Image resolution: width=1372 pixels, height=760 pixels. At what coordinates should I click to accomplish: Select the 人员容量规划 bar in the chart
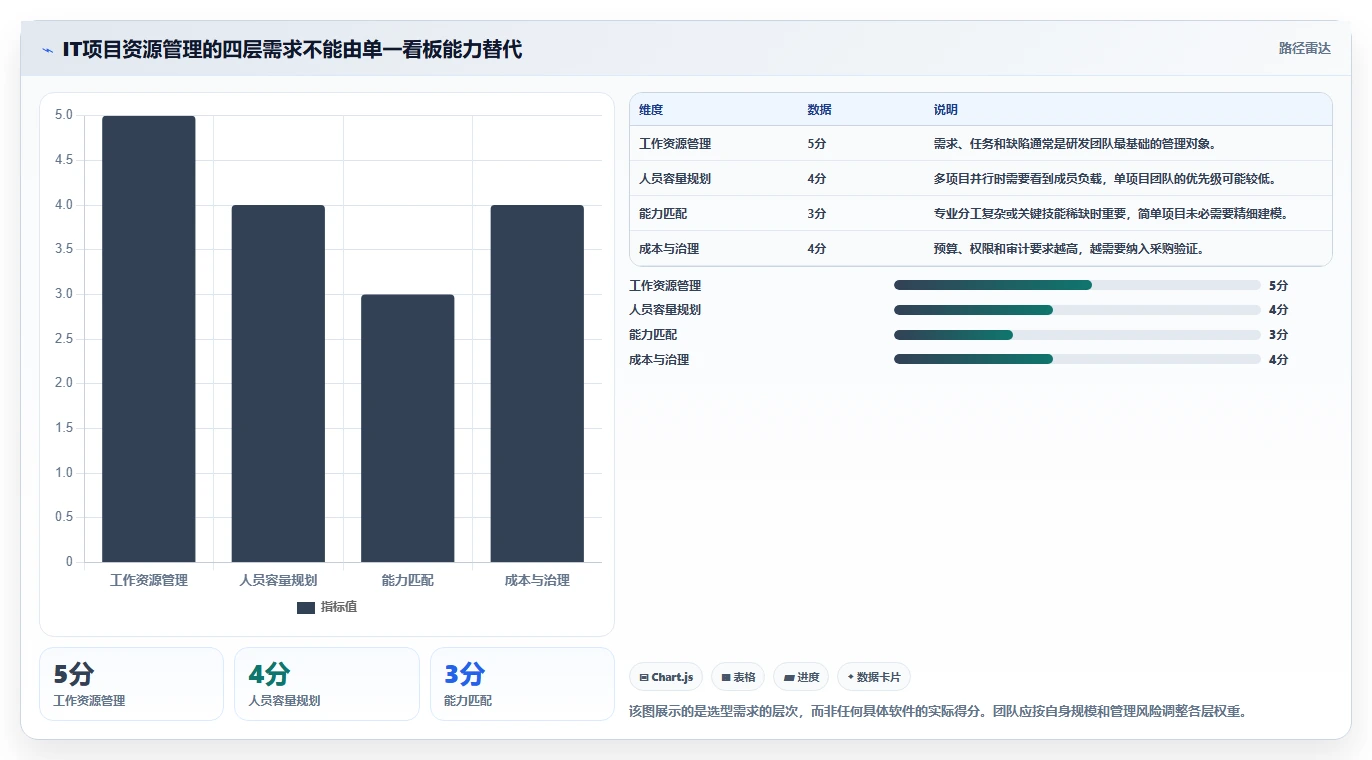(x=278, y=383)
